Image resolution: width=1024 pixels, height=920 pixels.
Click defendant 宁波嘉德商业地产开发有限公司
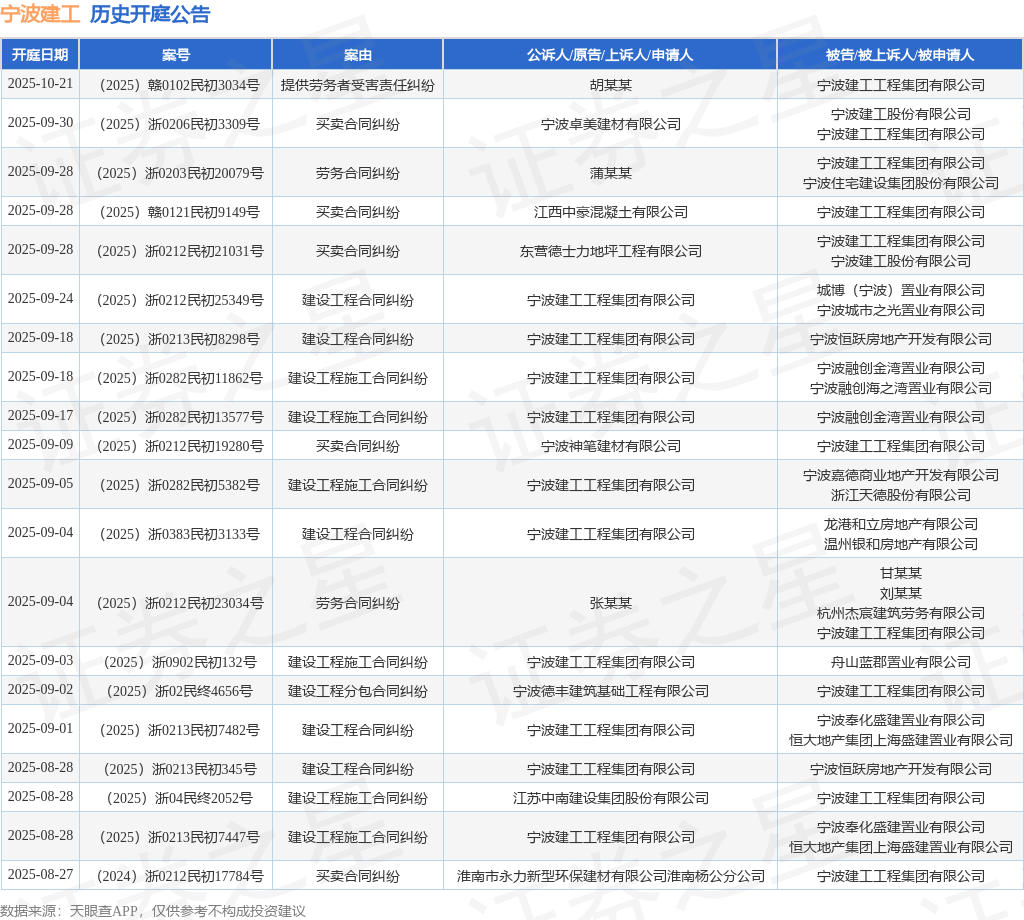point(901,475)
